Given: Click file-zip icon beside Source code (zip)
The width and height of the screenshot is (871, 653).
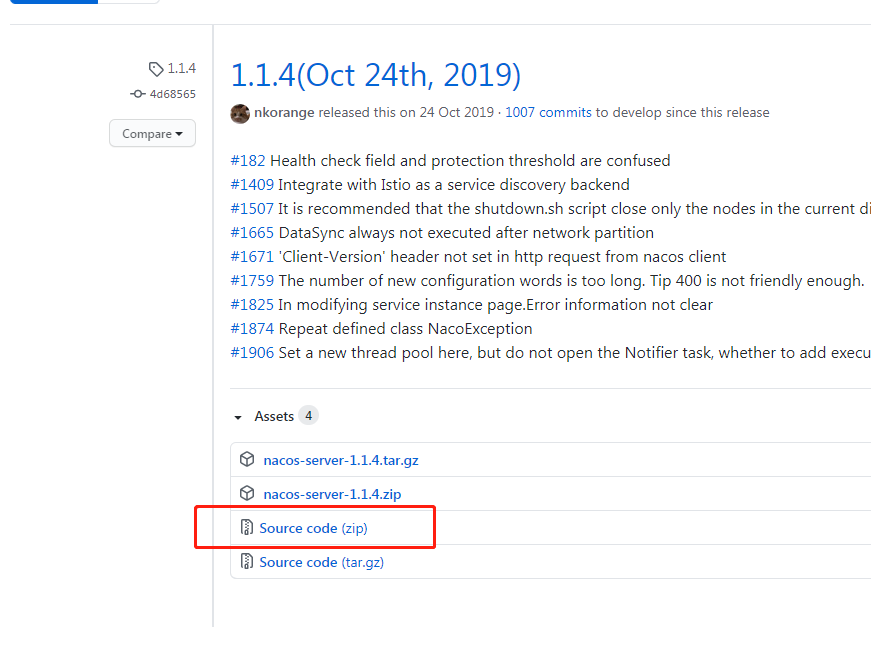Looking at the screenshot, I should (x=247, y=528).
